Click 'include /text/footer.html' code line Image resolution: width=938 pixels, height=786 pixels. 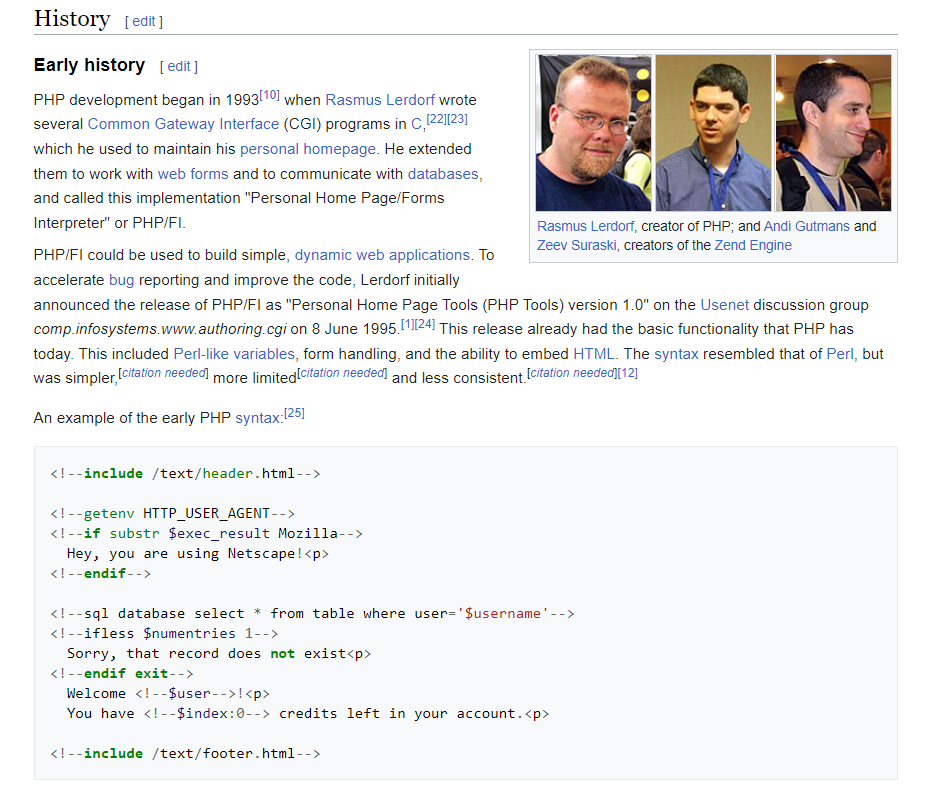[x=185, y=754]
